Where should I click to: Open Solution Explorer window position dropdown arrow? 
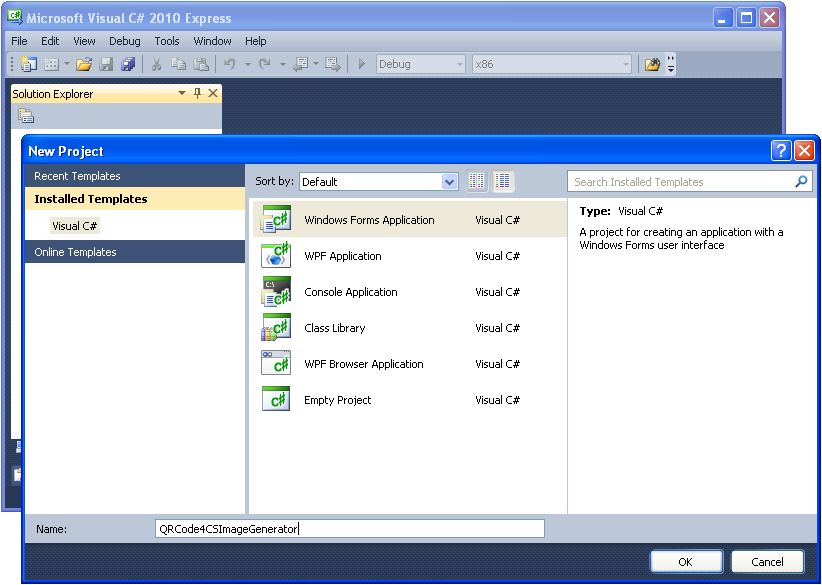(x=182, y=93)
